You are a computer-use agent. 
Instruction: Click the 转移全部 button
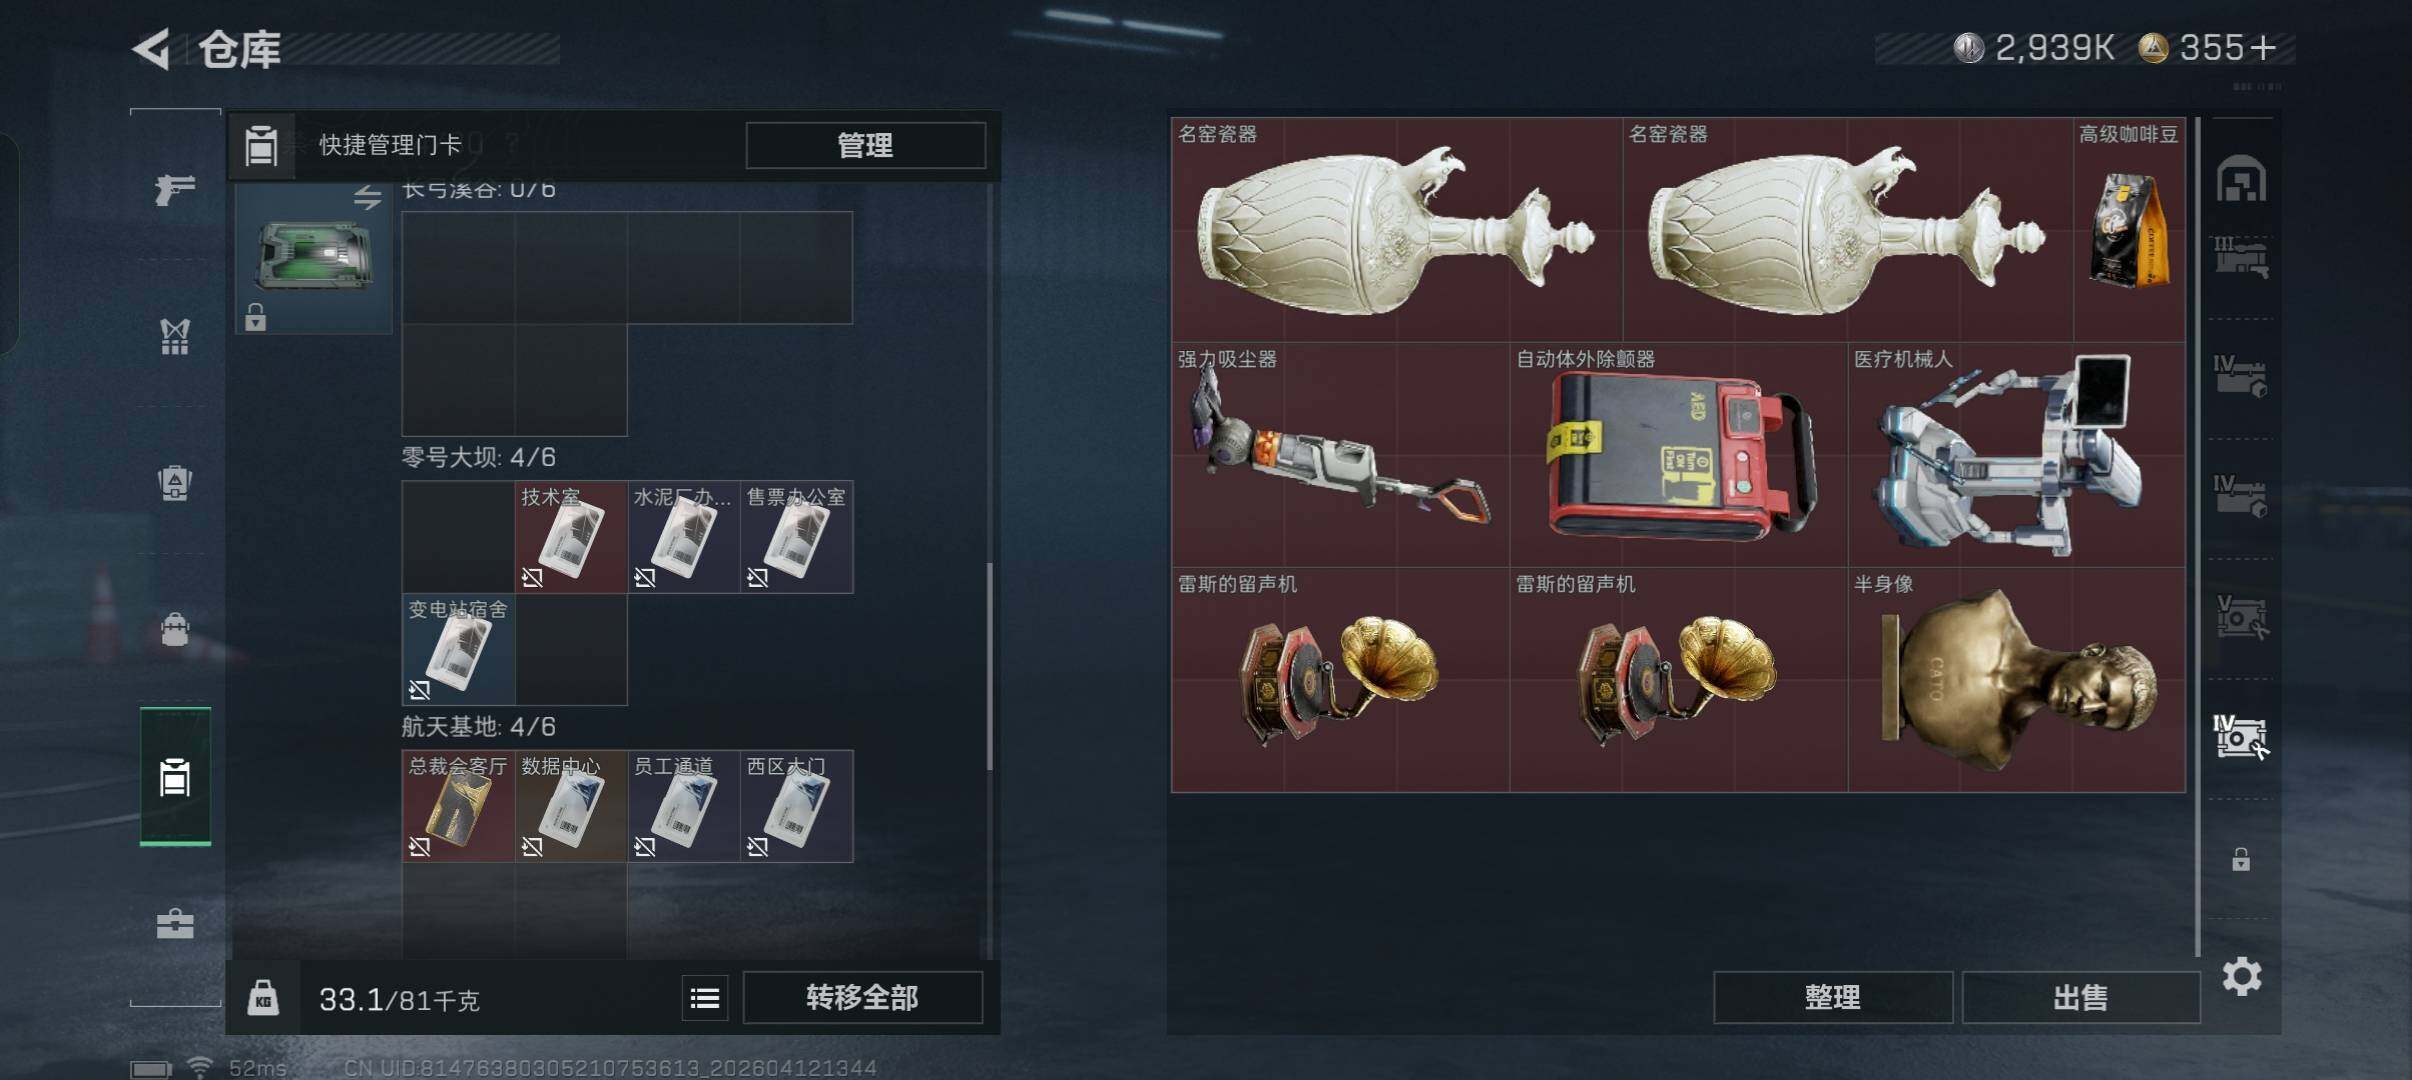pyautogui.click(x=862, y=998)
